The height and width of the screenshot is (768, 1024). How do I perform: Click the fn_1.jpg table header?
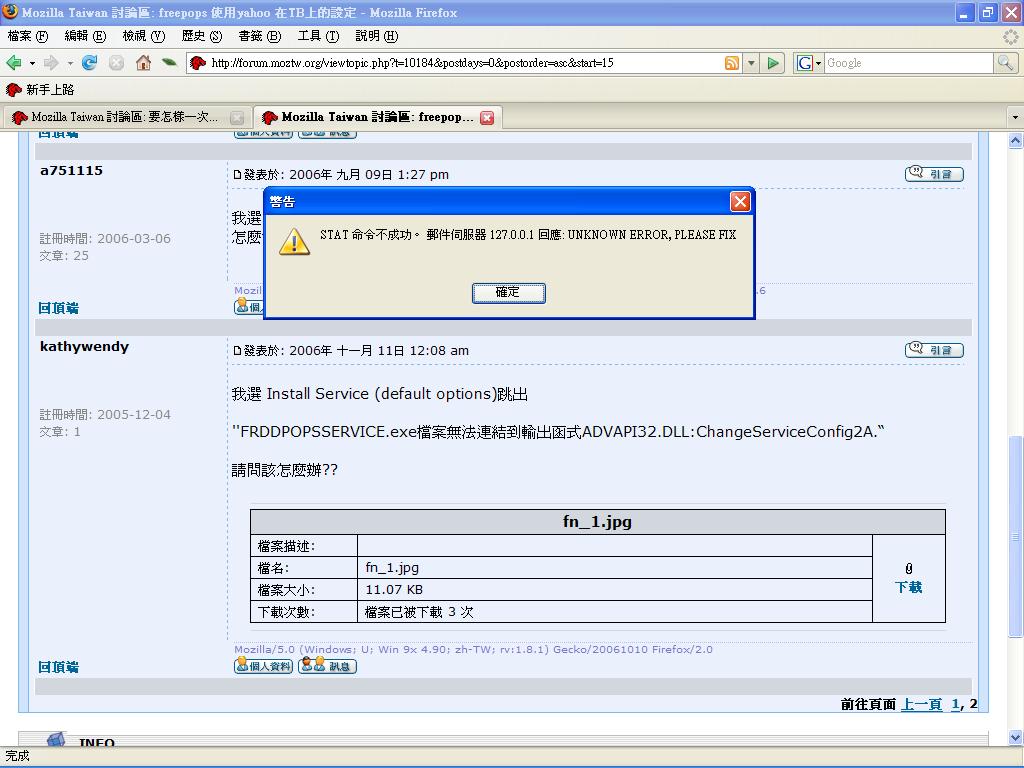click(598, 522)
